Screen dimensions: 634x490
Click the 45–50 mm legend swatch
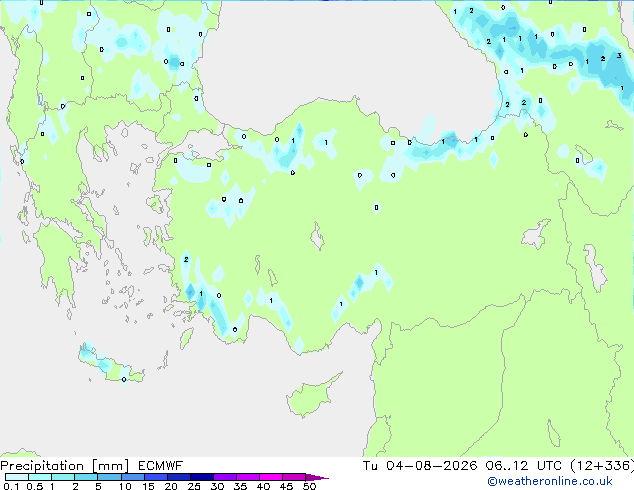(x=294, y=477)
